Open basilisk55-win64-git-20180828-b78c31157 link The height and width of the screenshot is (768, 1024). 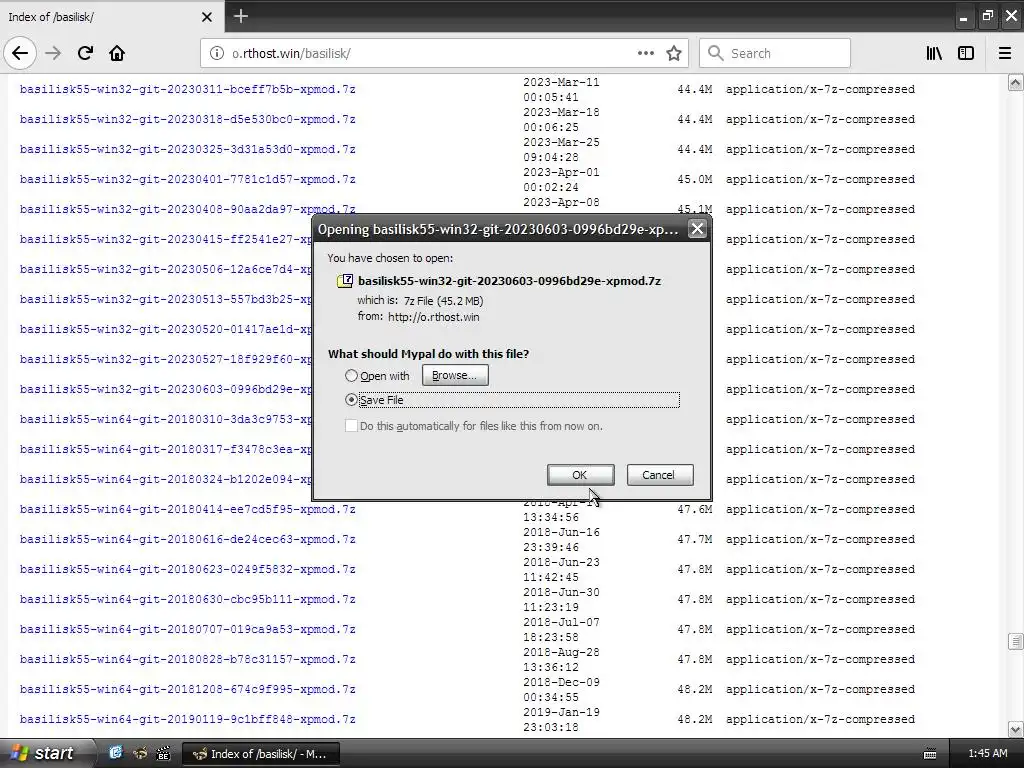(x=187, y=660)
